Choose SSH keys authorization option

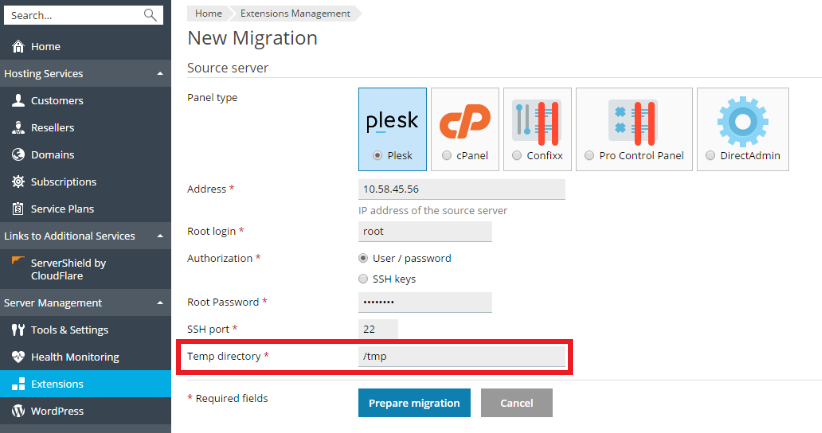click(363, 279)
